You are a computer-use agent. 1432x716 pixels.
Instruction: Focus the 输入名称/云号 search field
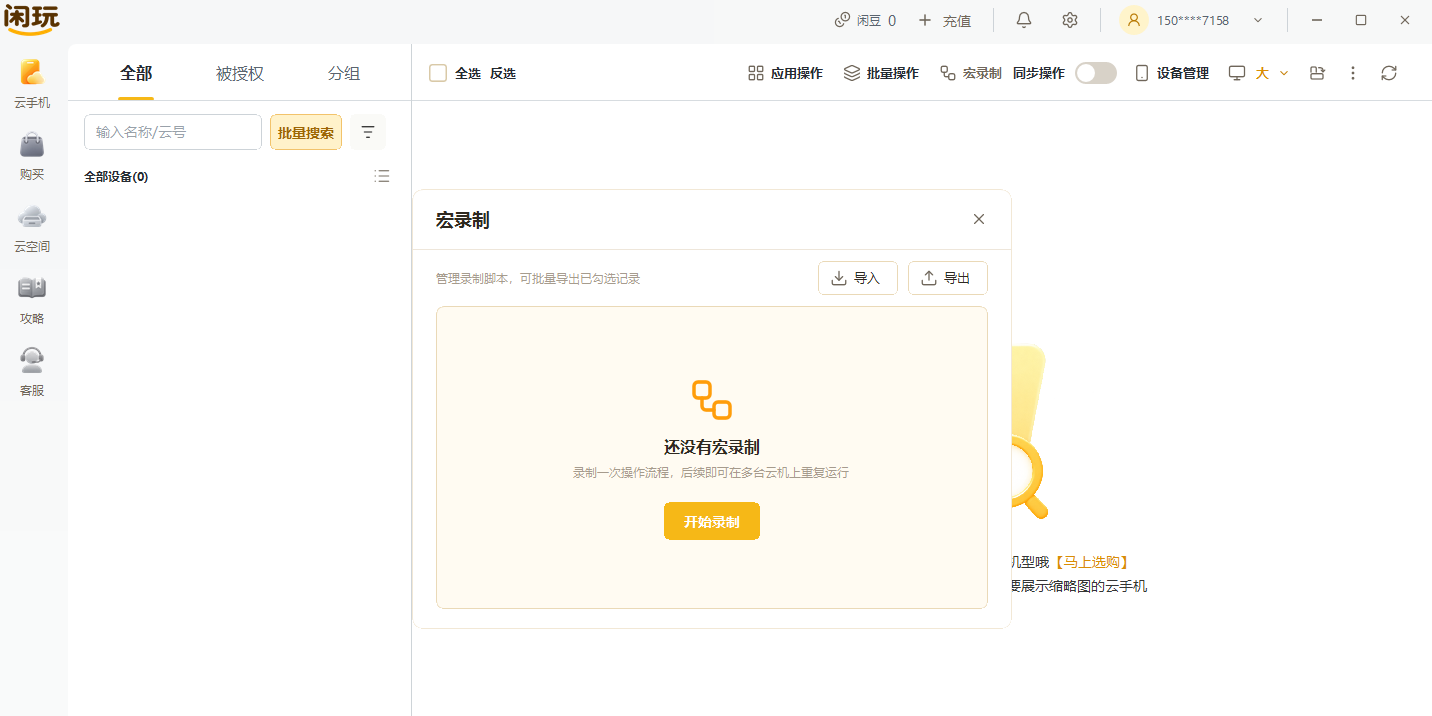[173, 132]
